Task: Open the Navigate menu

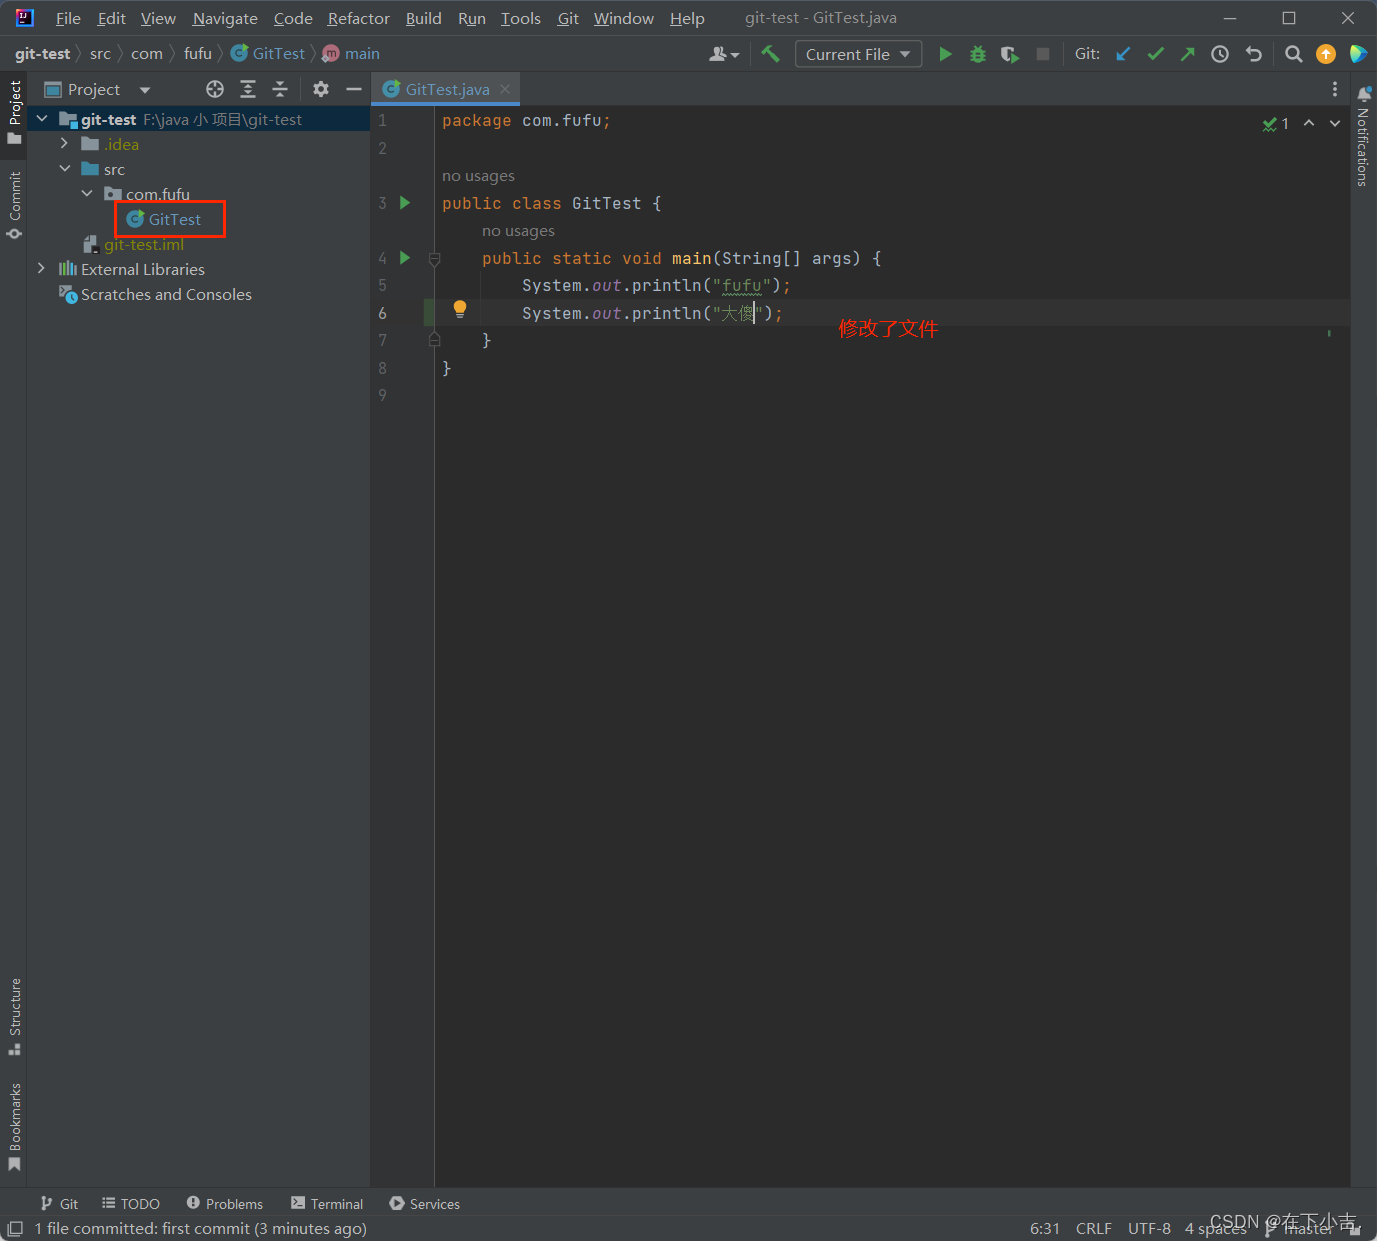Action: (x=225, y=18)
